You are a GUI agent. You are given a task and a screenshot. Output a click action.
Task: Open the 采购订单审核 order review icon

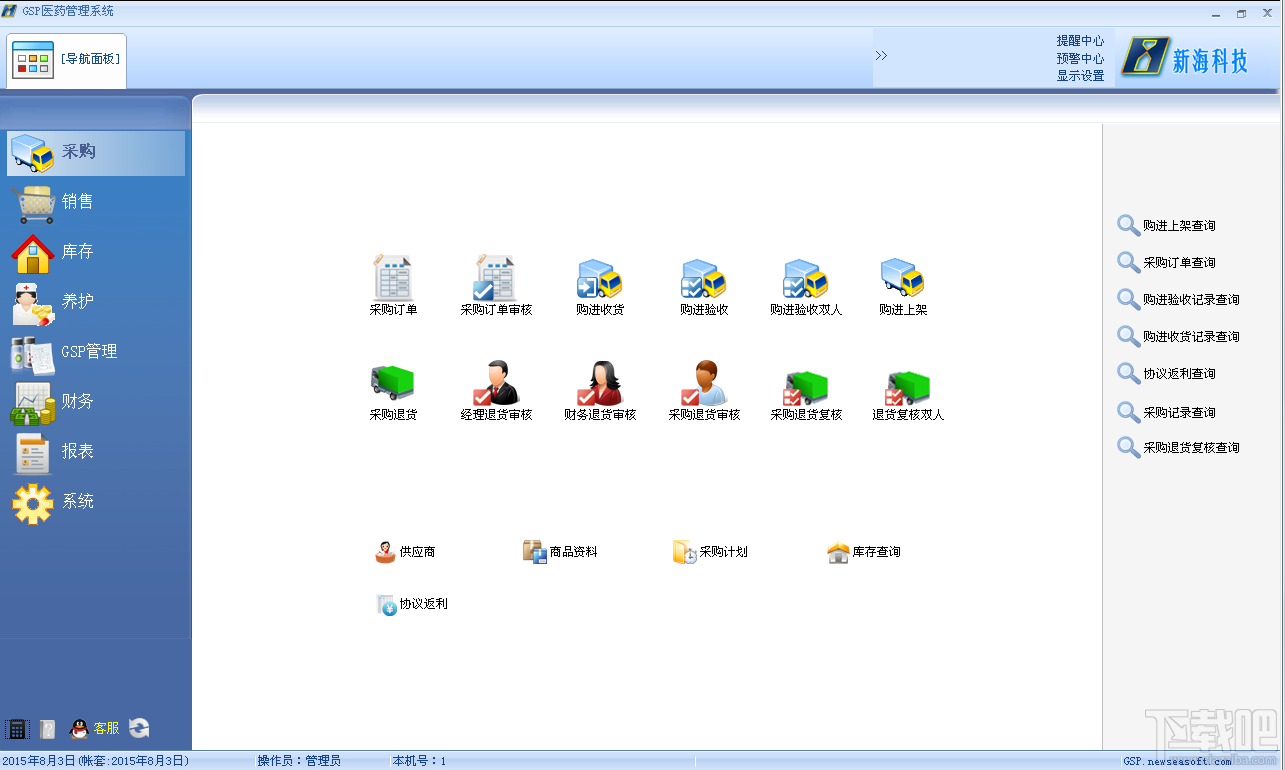[x=496, y=286]
